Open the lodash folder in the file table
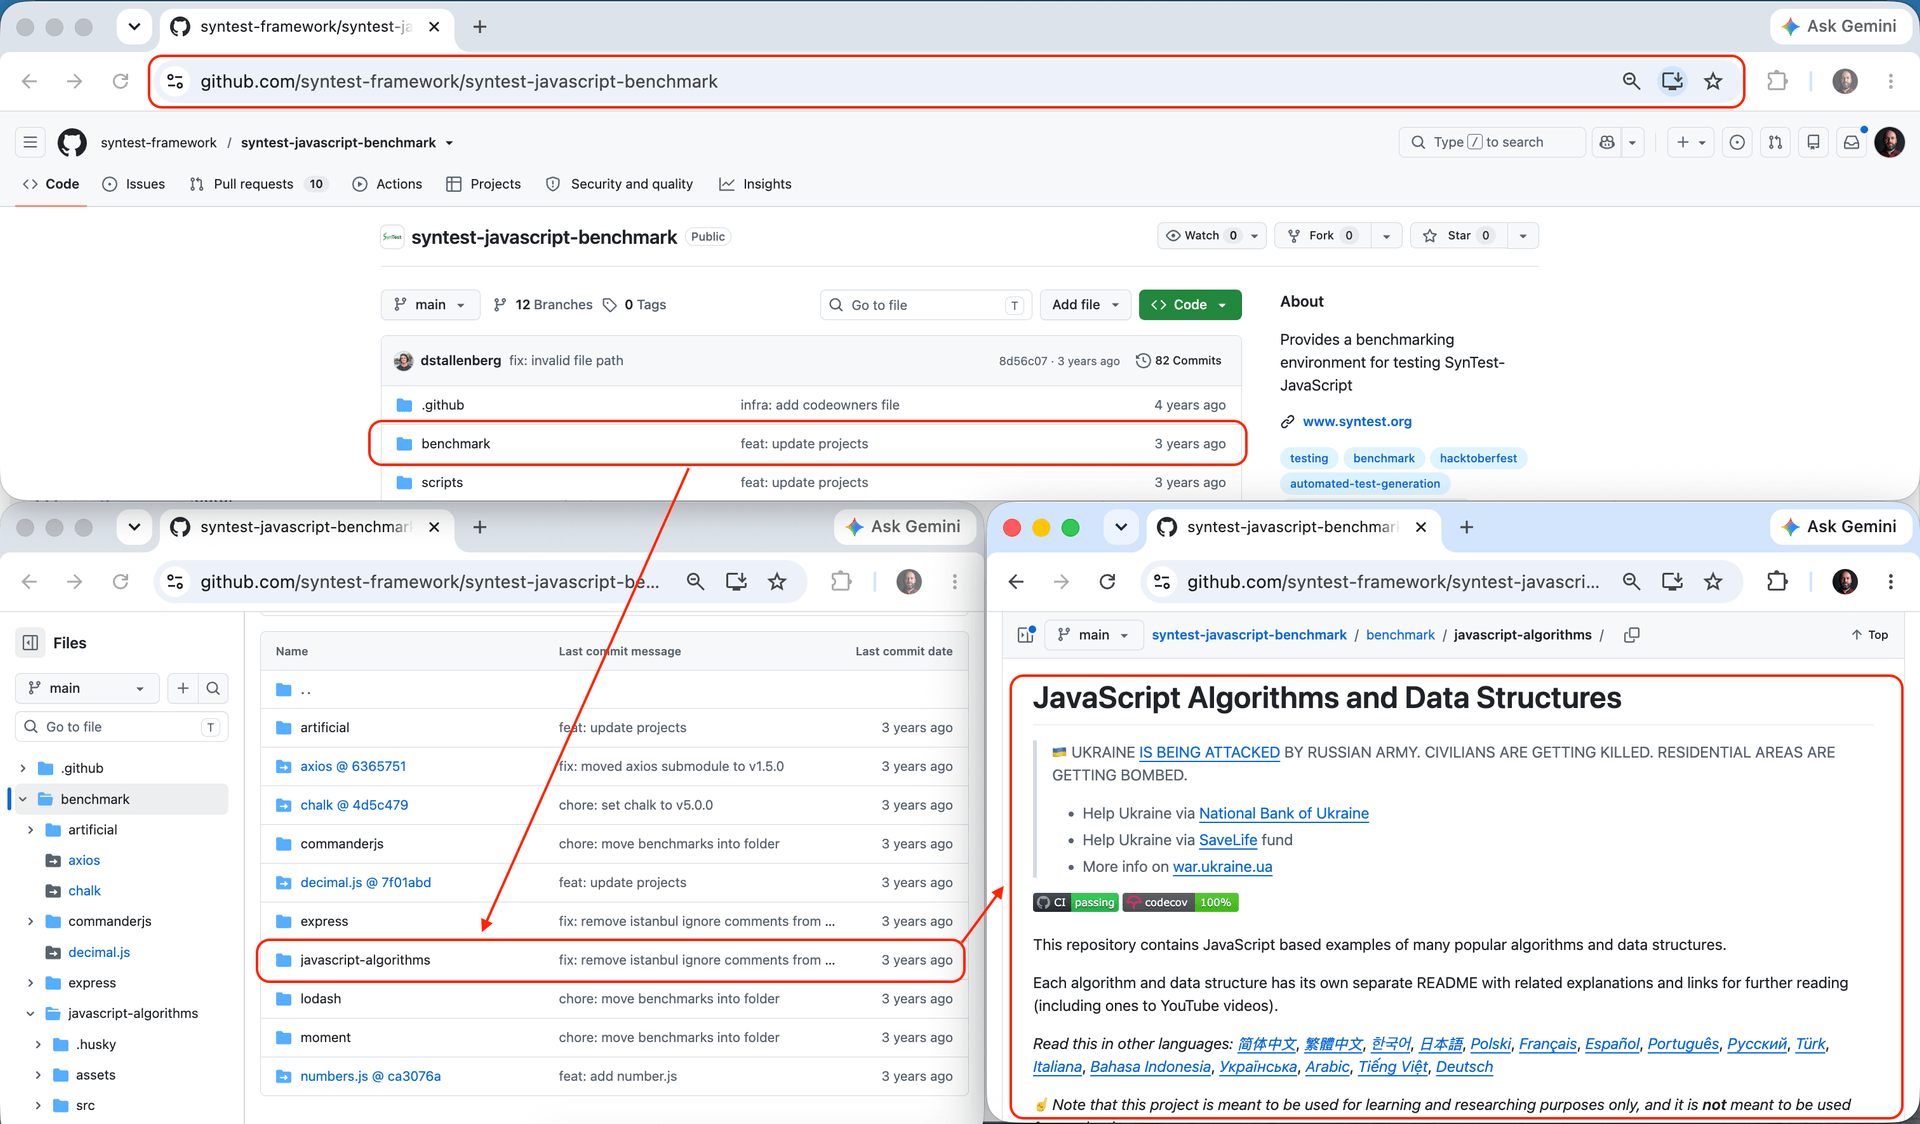The image size is (1920, 1124). coord(320,999)
